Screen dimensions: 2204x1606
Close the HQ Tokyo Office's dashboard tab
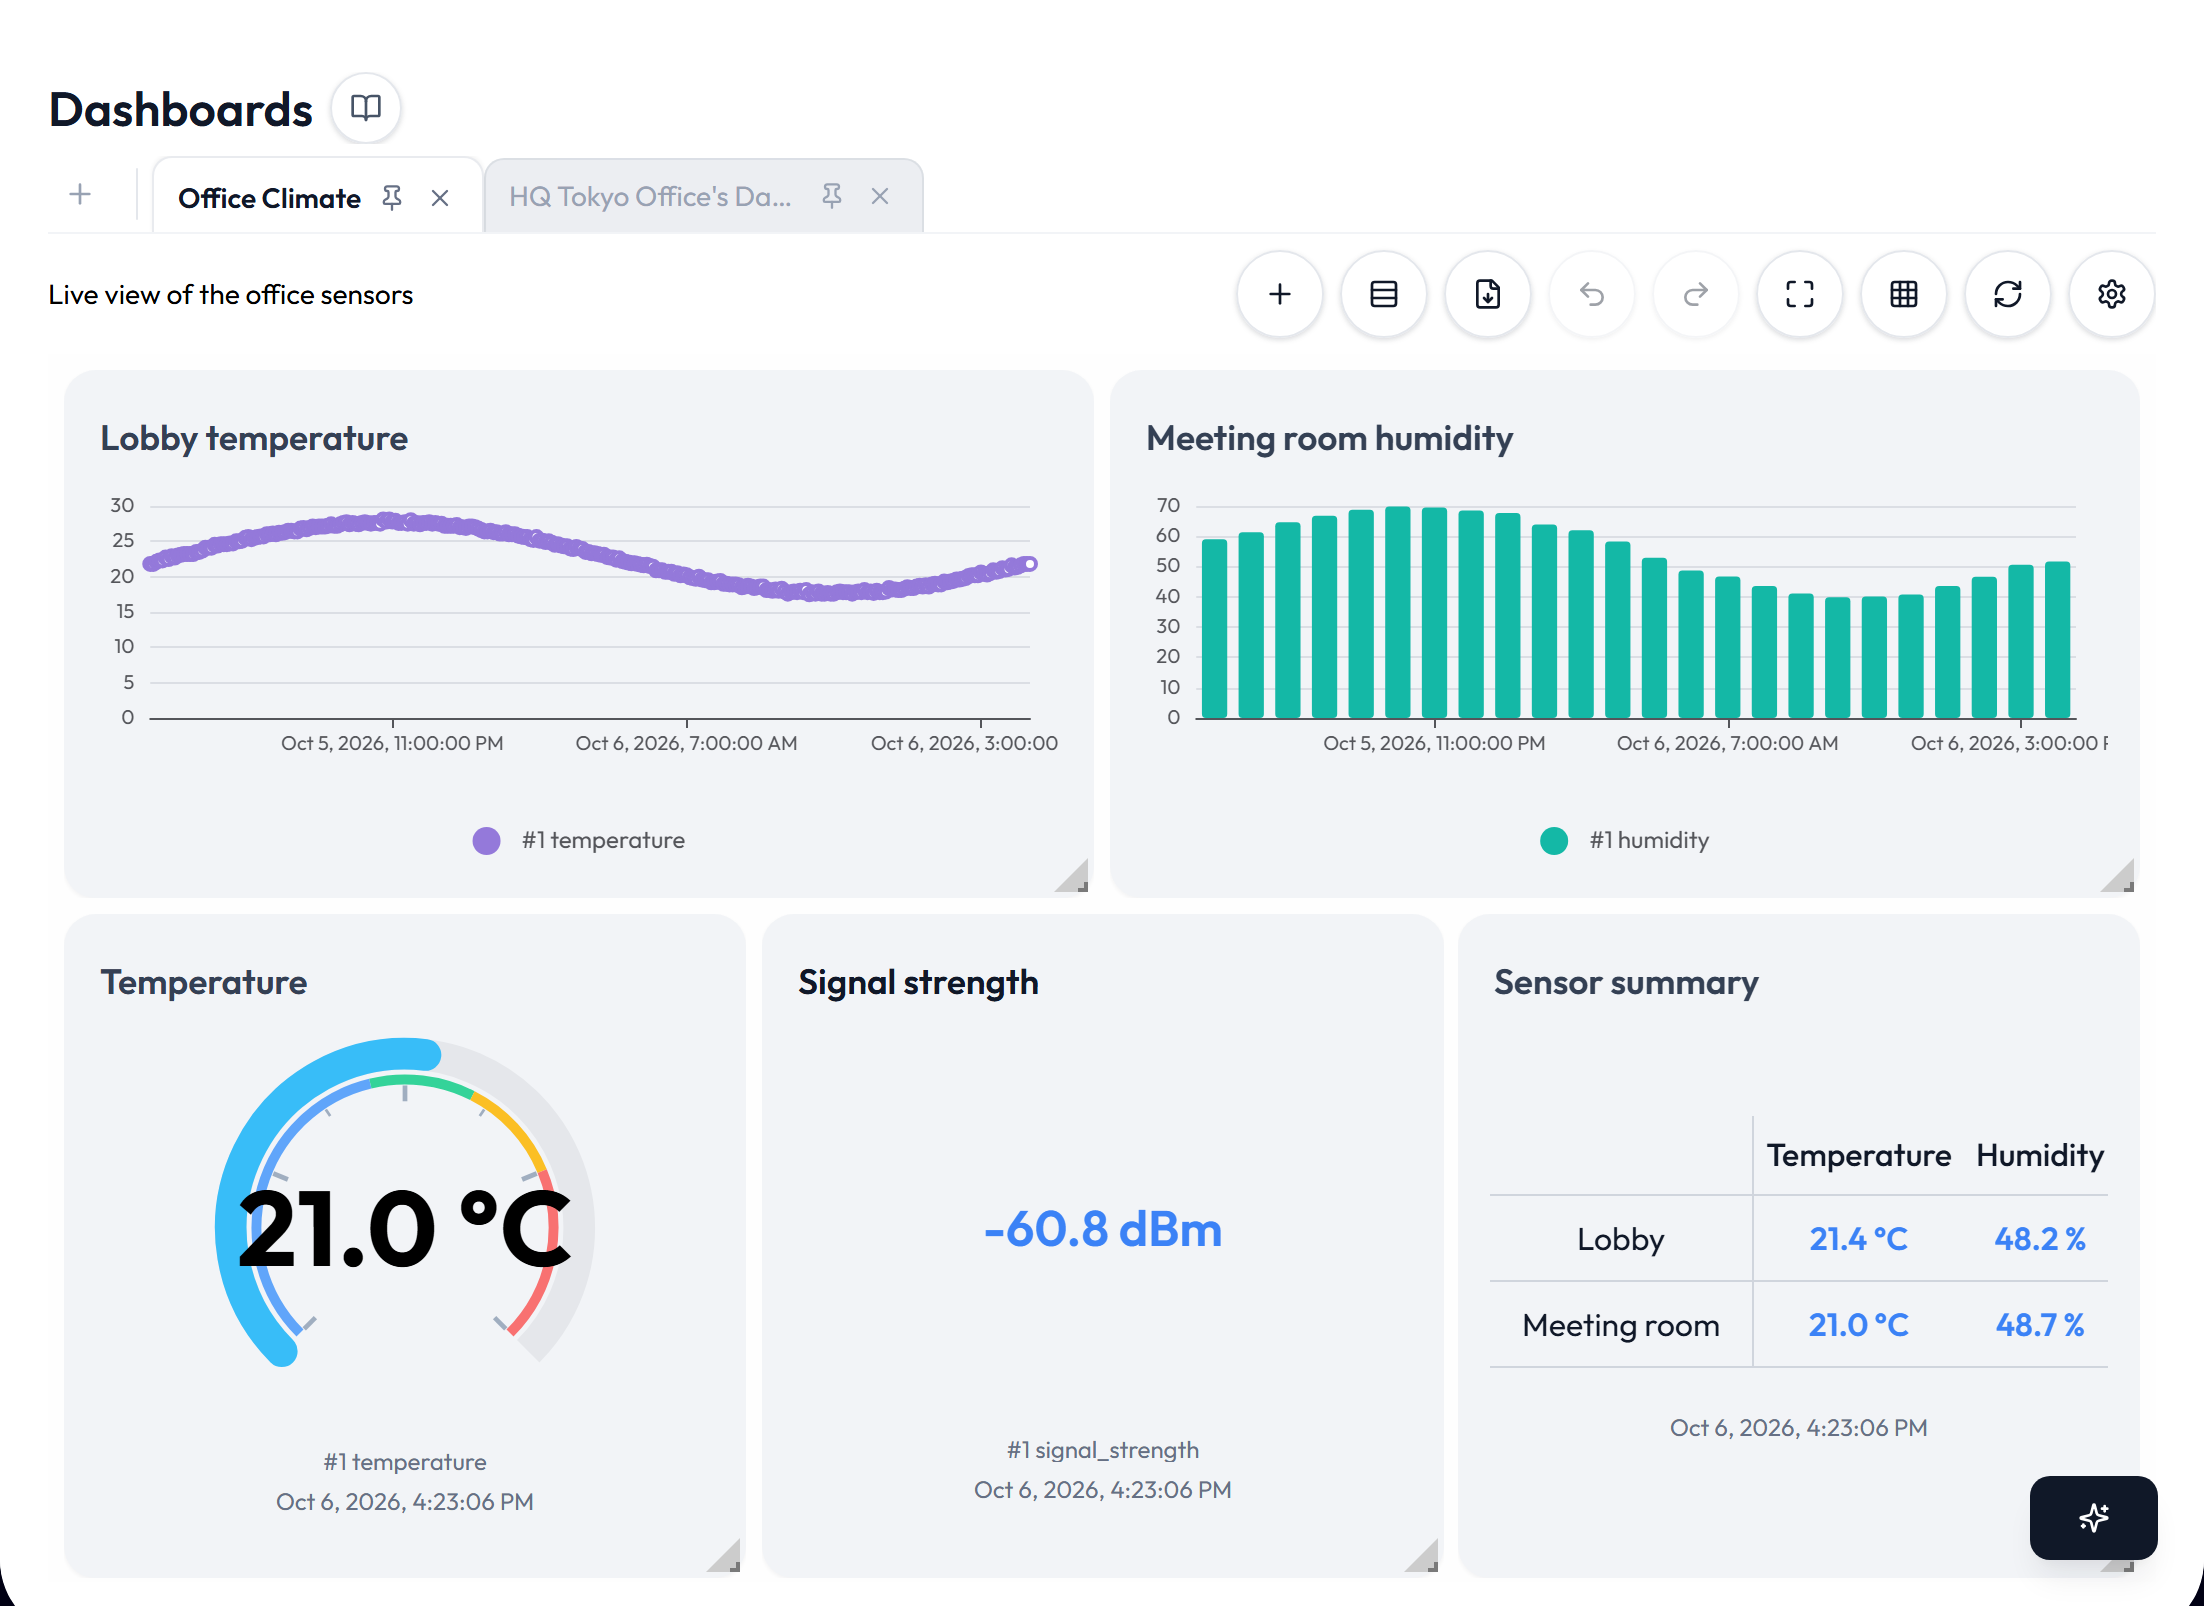[880, 196]
